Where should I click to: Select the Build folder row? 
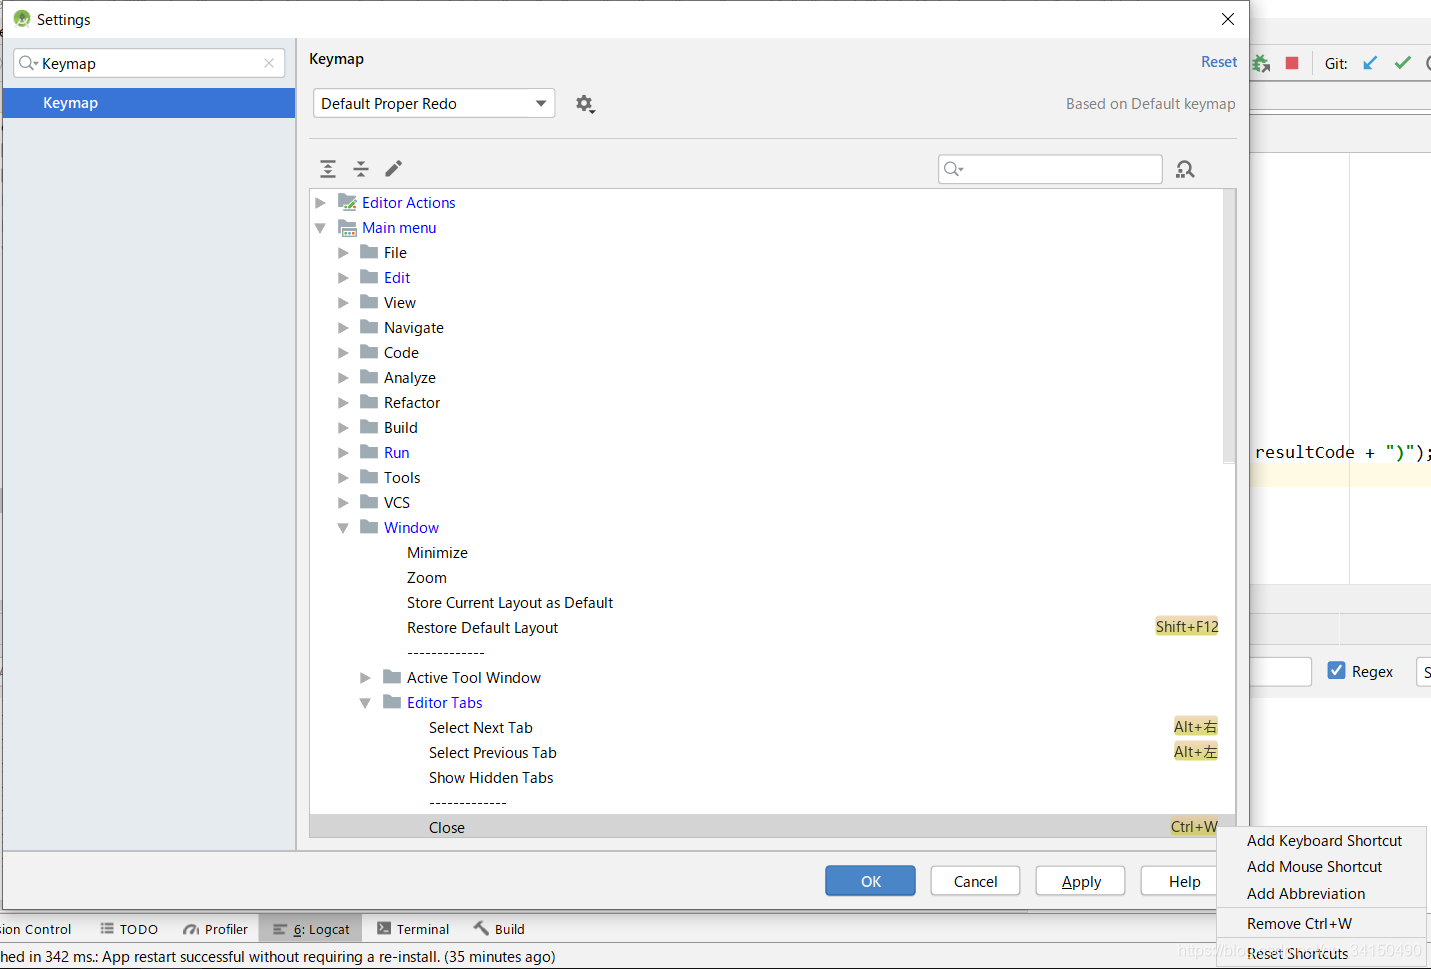click(x=766, y=428)
